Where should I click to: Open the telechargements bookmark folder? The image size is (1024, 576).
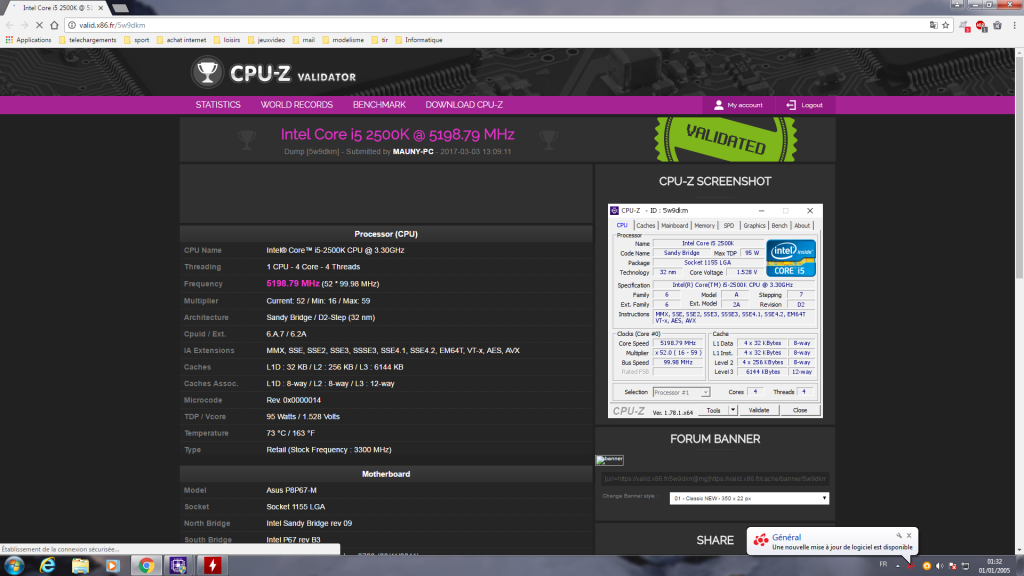point(88,40)
